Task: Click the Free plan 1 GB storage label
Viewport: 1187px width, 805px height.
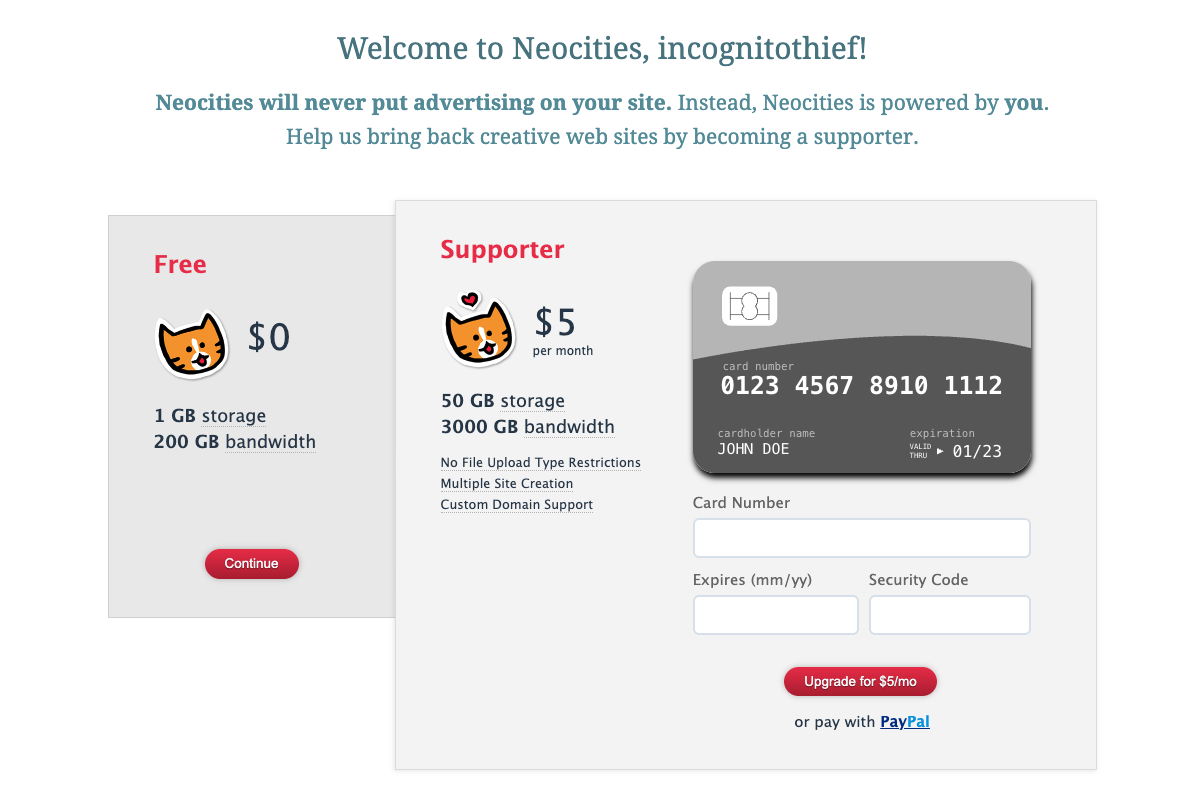Action: coord(210,416)
